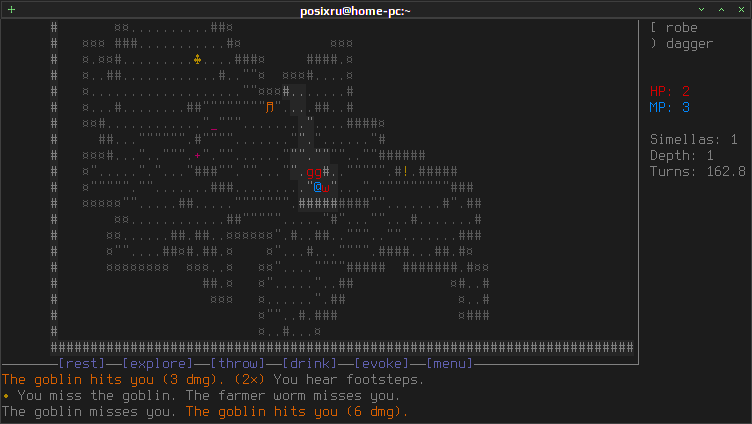
Task: Close the terminal window with X
Action: click(x=741, y=10)
